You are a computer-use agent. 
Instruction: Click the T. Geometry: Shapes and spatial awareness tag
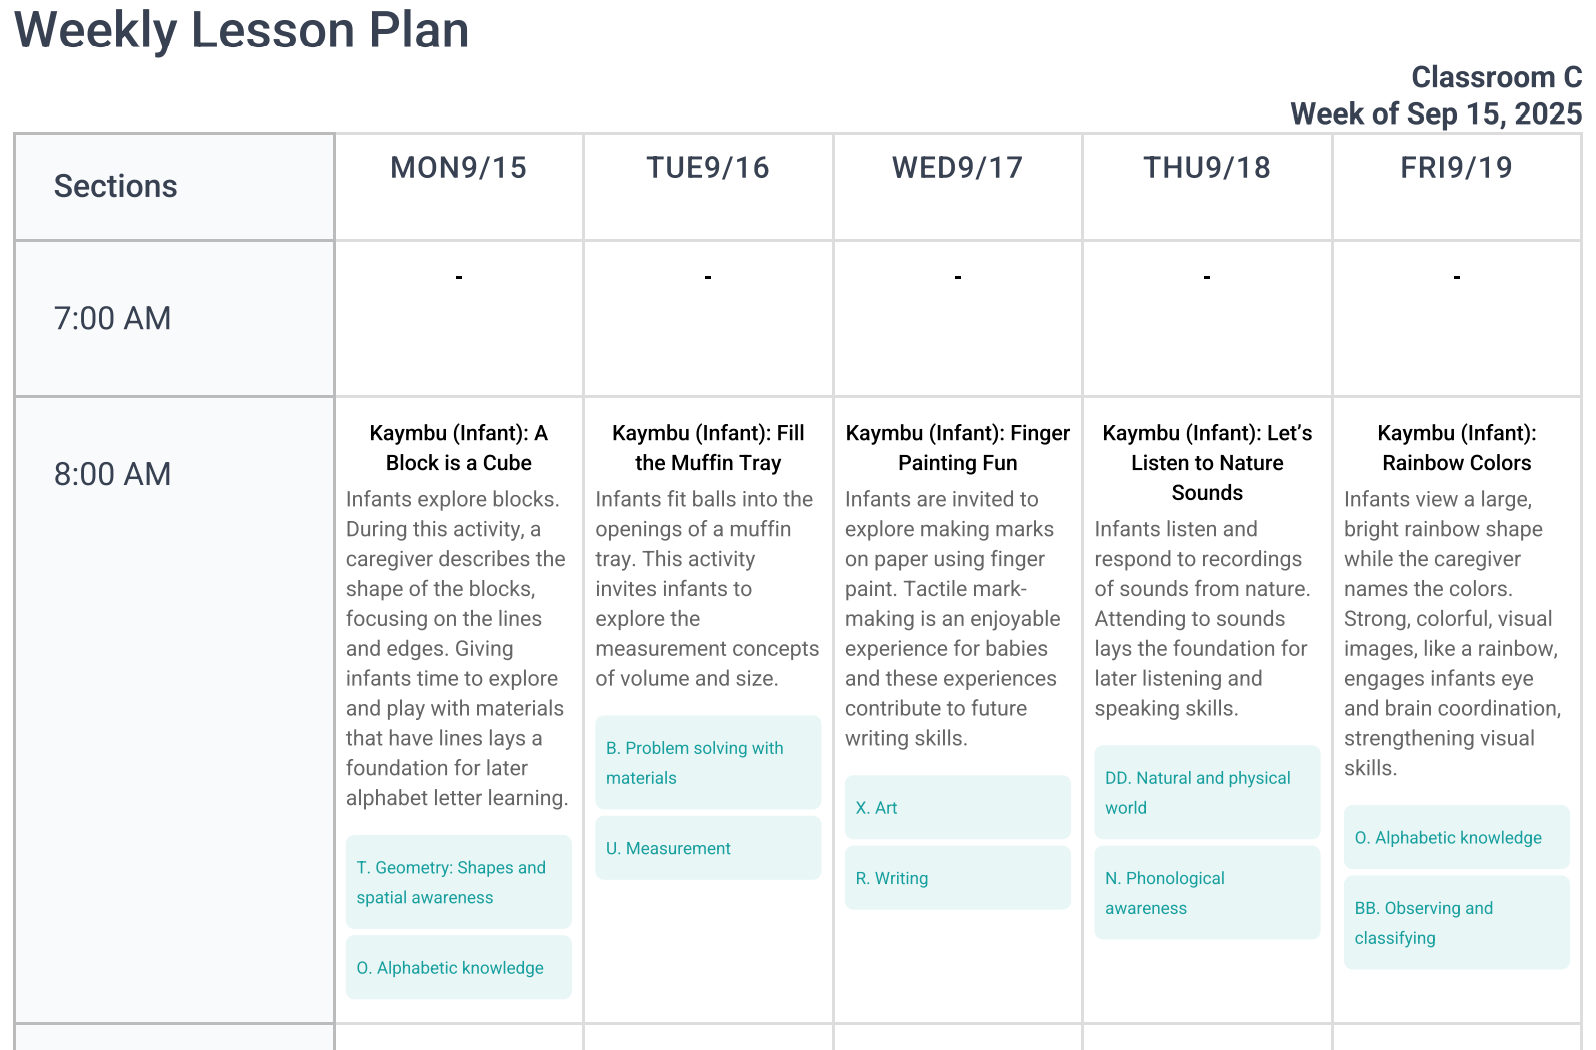(x=458, y=882)
